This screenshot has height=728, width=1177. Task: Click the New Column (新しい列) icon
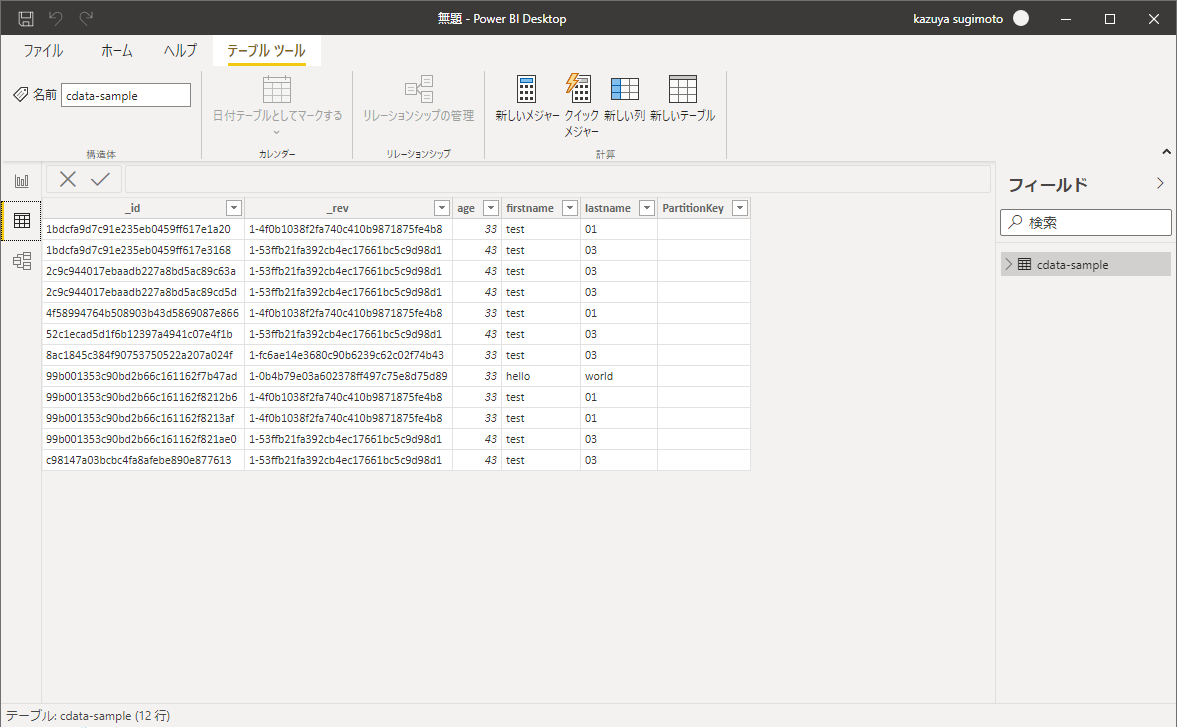click(624, 90)
